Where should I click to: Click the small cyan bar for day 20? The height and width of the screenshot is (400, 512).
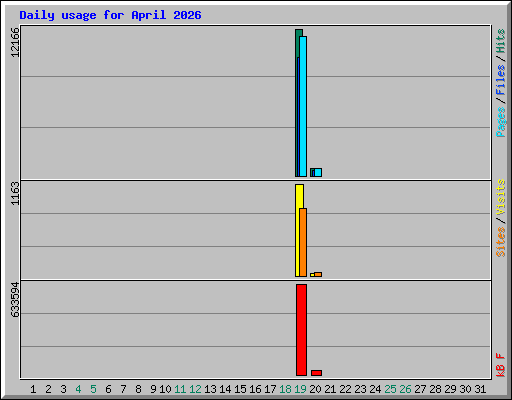(x=318, y=172)
